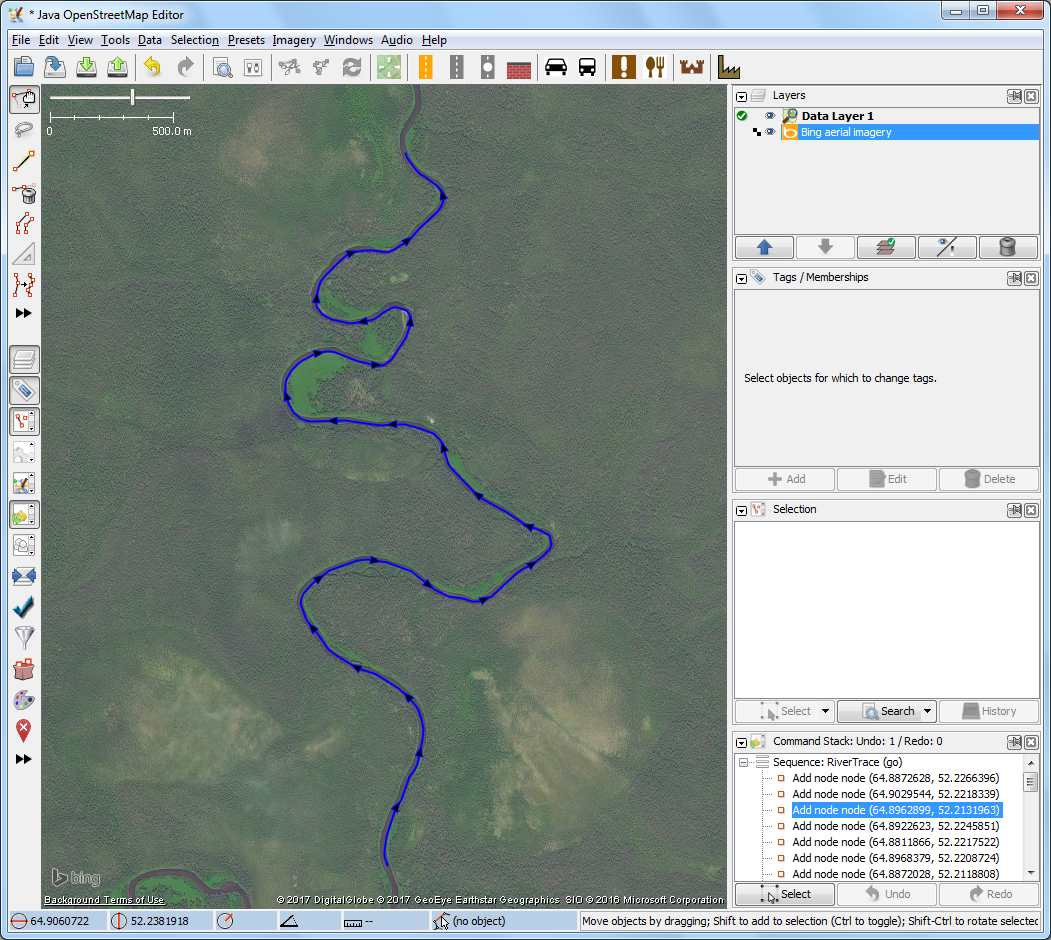
Task: Open the Presets menu
Action: 246,40
